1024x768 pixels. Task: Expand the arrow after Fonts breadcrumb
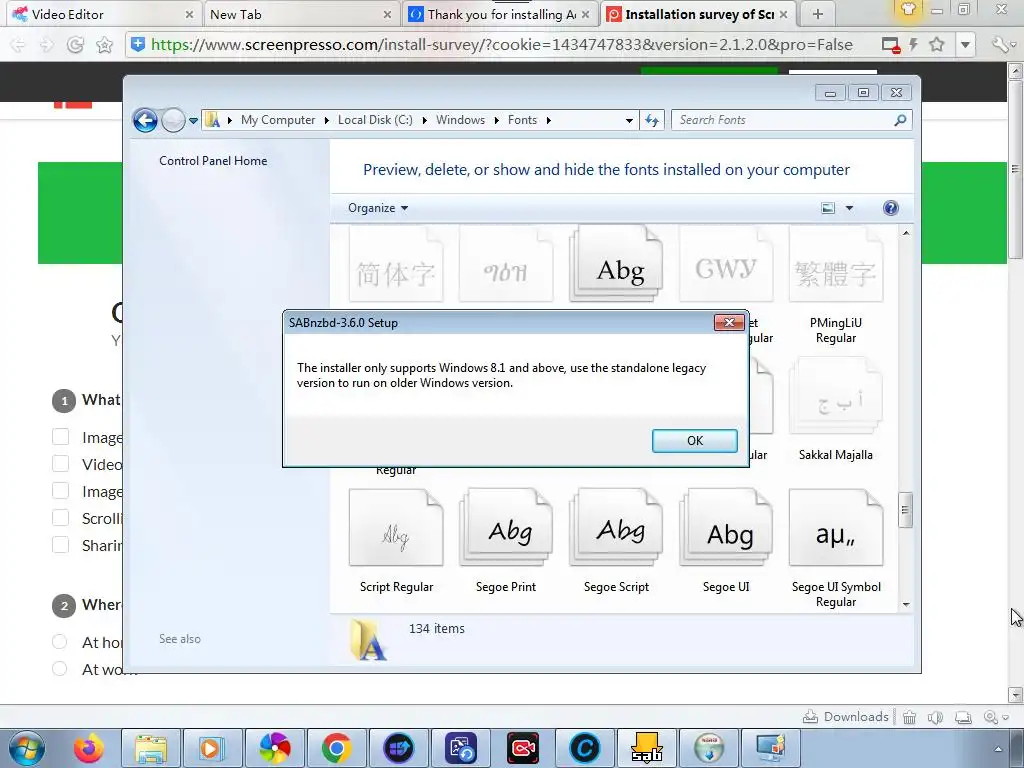coord(549,120)
